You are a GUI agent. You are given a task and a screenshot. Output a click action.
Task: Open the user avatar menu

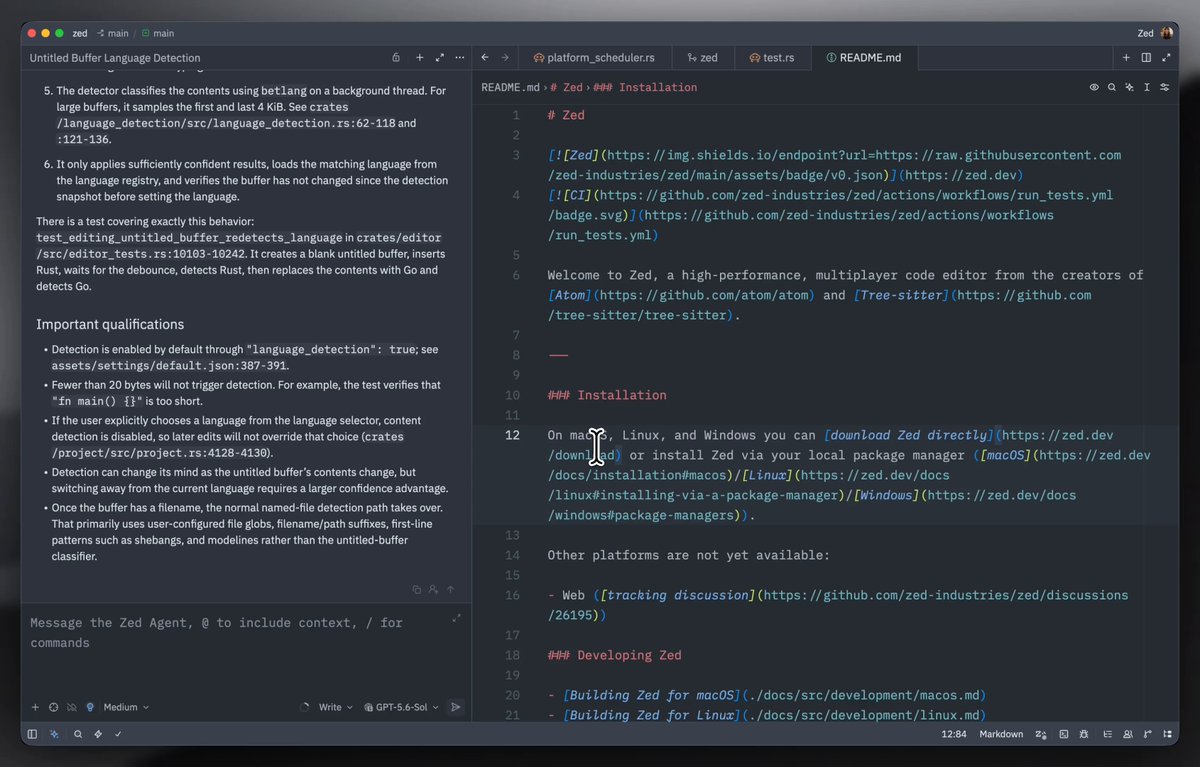pos(1167,33)
